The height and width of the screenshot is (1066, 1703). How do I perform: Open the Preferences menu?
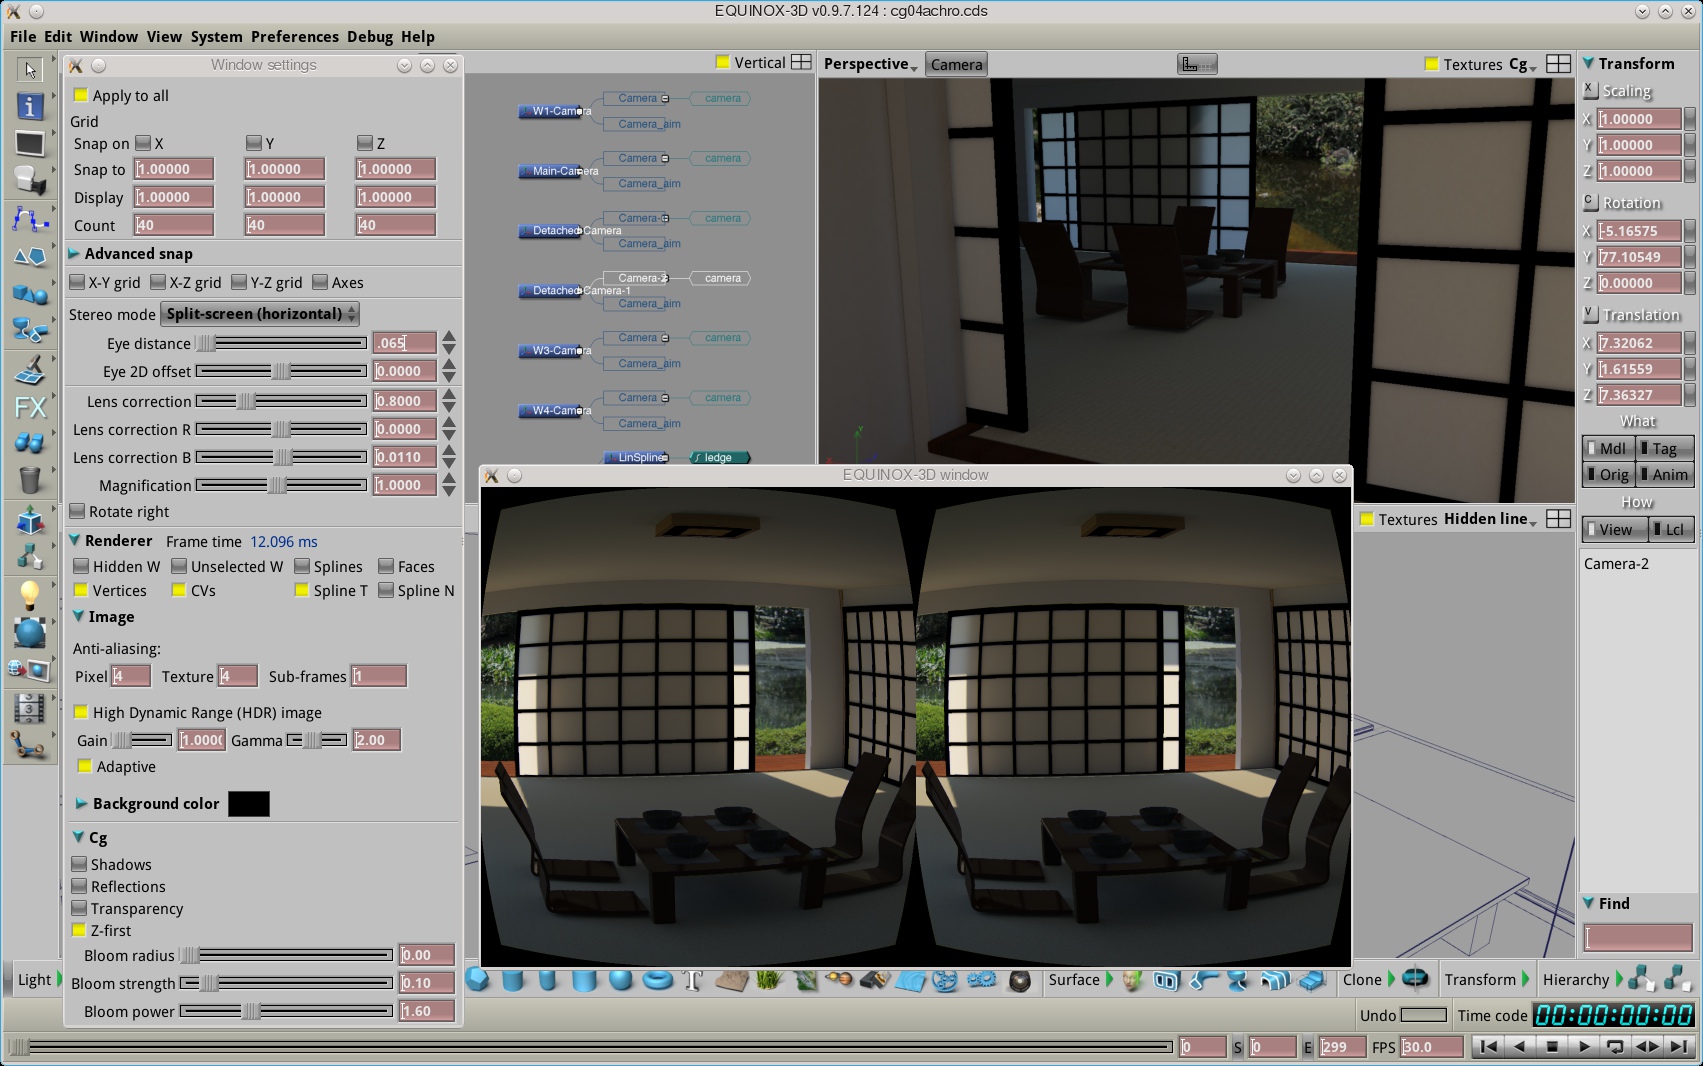point(294,36)
